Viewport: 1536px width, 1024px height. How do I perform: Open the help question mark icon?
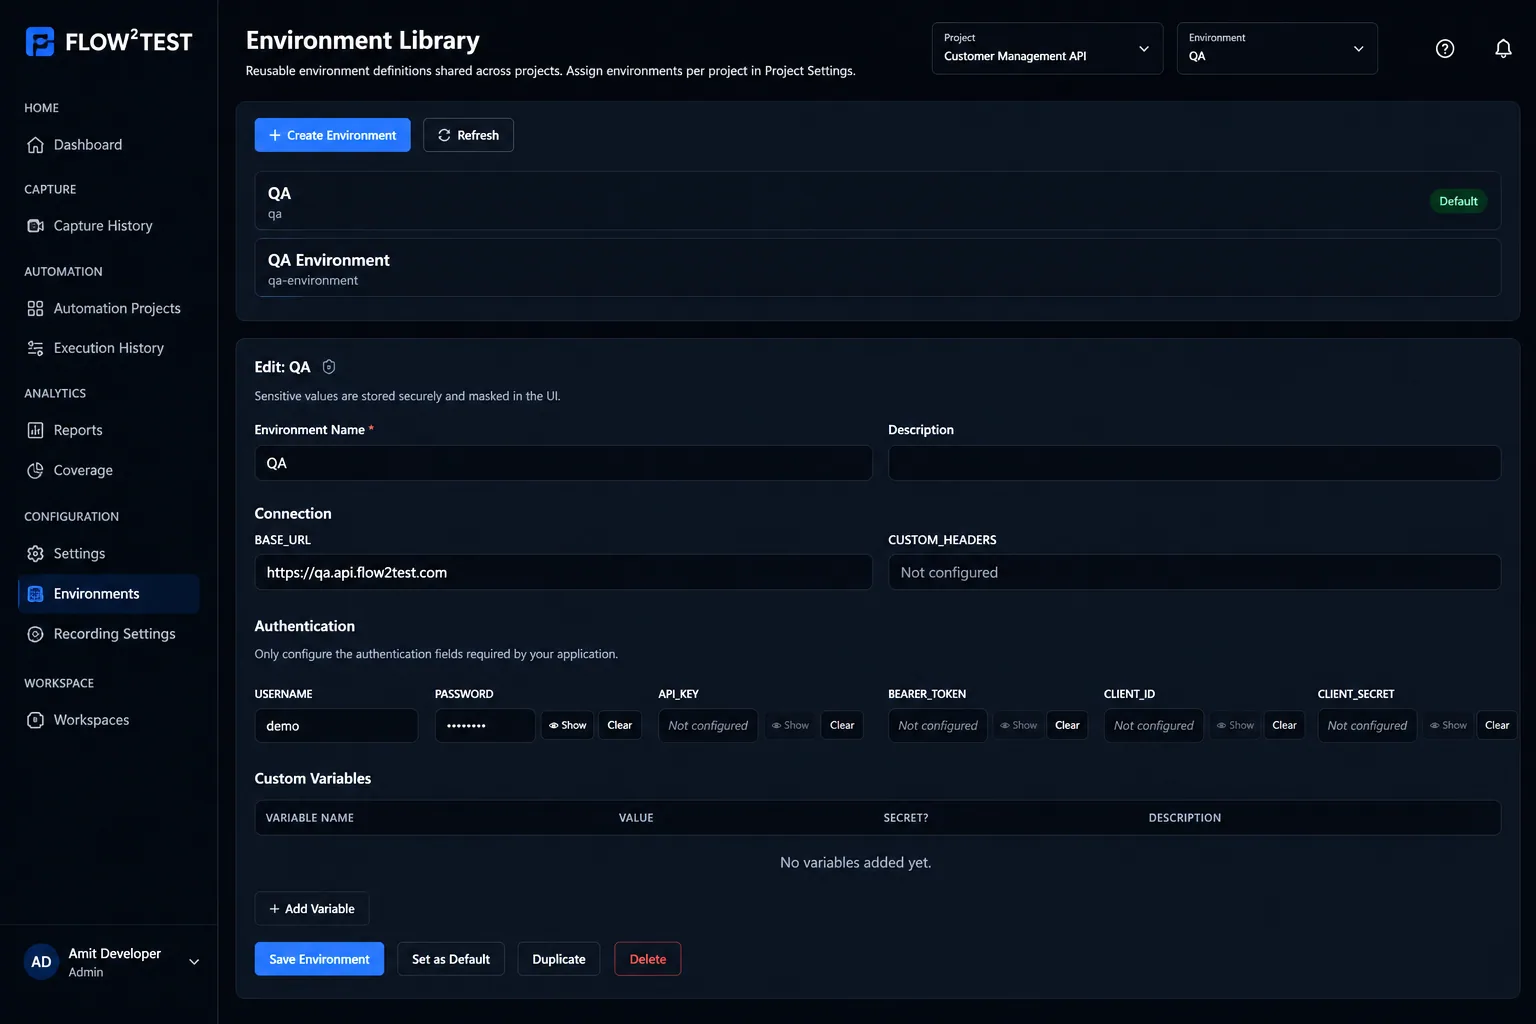point(1445,48)
